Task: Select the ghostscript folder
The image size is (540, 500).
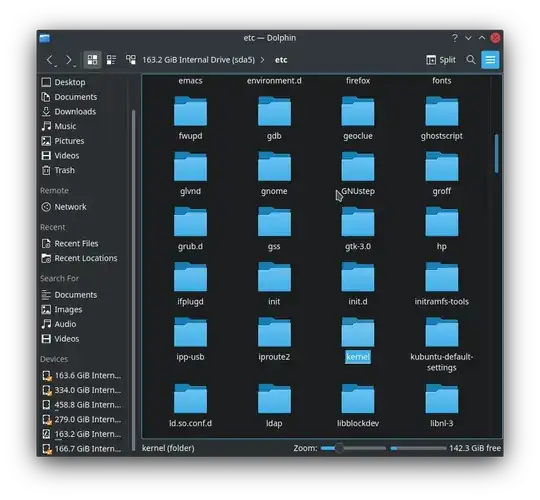Action: (x=442, y=119)
